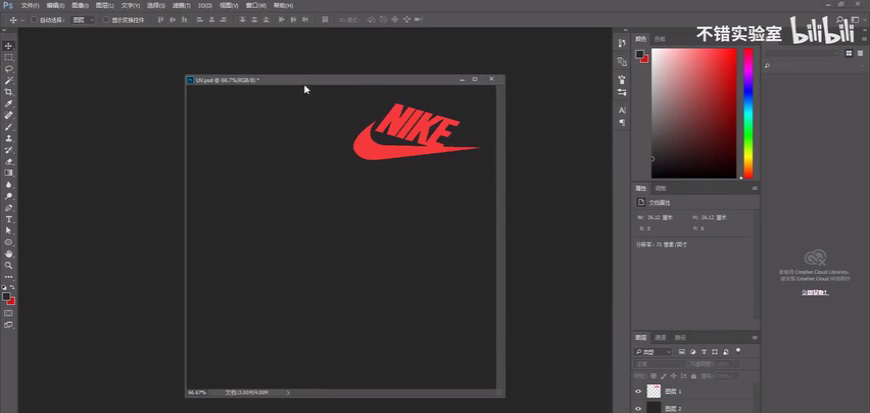
Task: Click foreground color swatch in Color panel
Action: coord(640,54)
